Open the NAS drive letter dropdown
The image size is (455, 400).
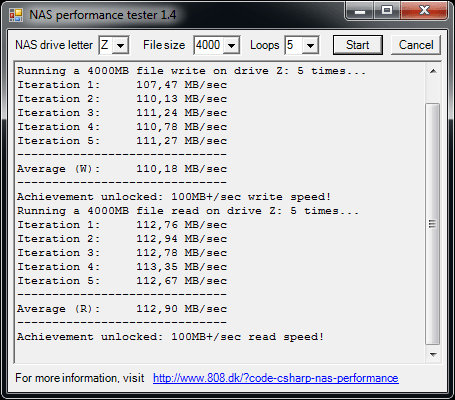point(120,45)
